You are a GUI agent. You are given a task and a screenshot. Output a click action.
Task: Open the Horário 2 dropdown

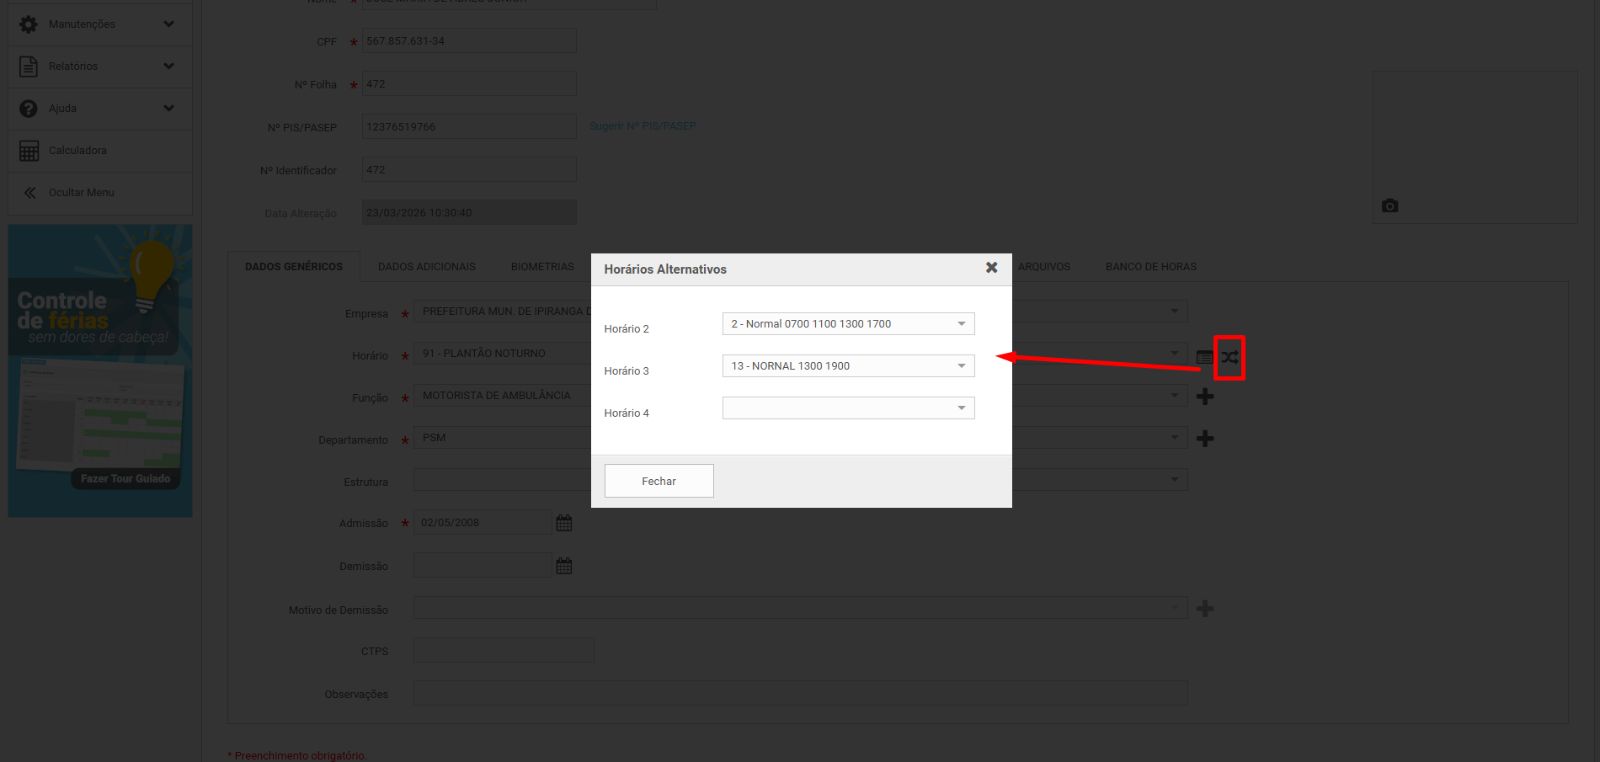point(847,324)
